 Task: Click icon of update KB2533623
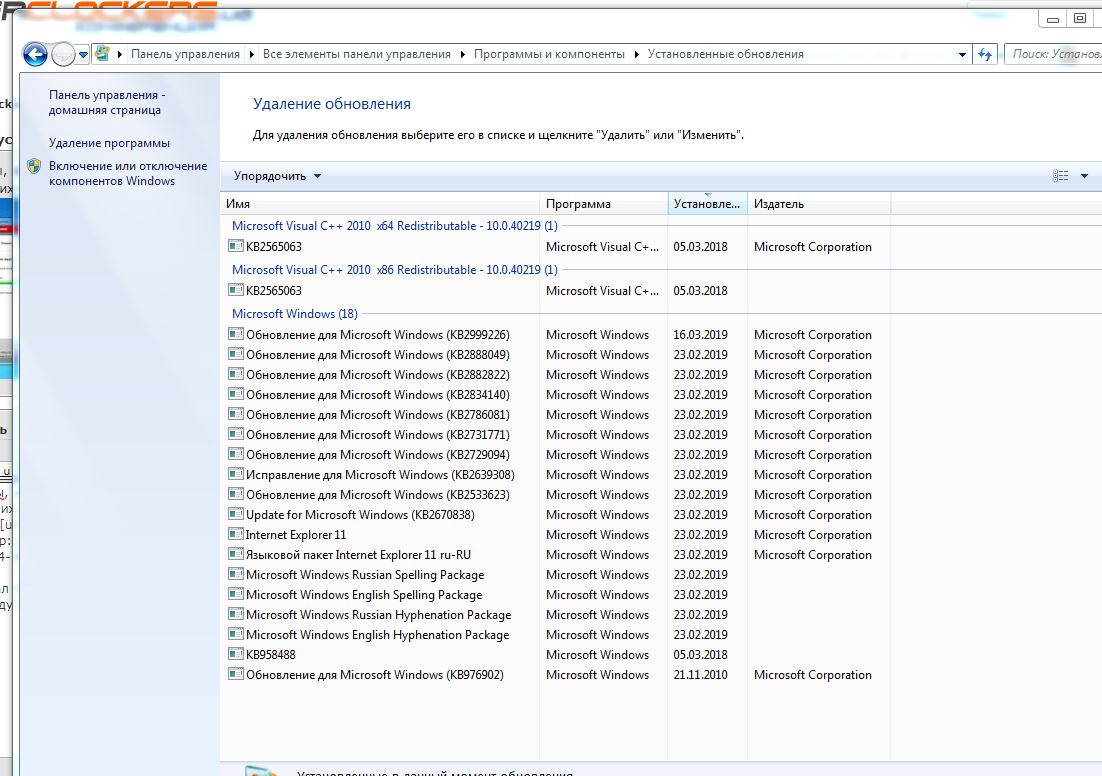[x=235, y=494]
